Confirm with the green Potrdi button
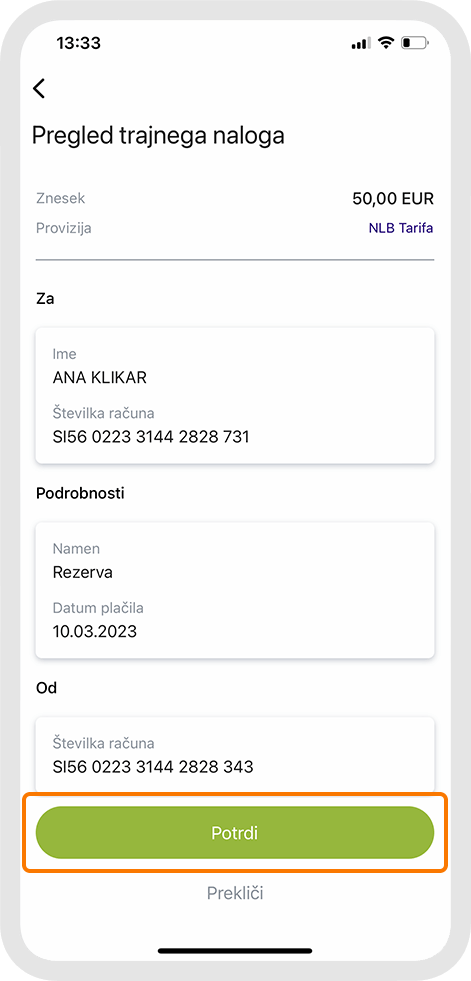This screenshot has width=471, height=981. tap(235, 833)
